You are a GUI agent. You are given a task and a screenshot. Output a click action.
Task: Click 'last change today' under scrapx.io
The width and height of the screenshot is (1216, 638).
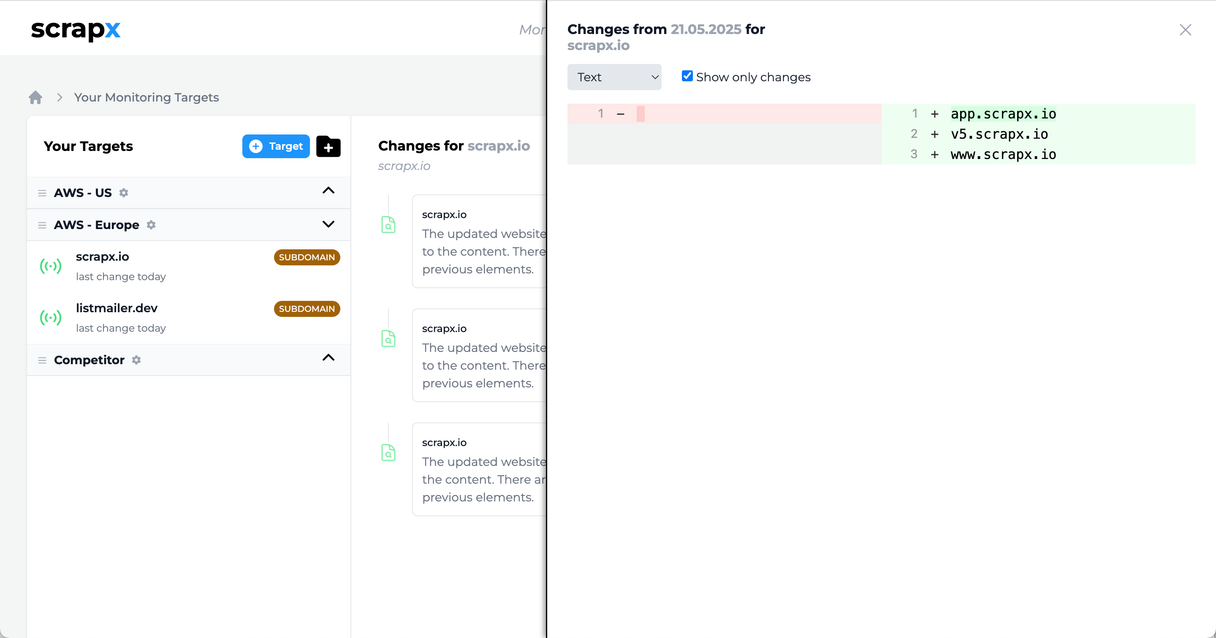121,277
